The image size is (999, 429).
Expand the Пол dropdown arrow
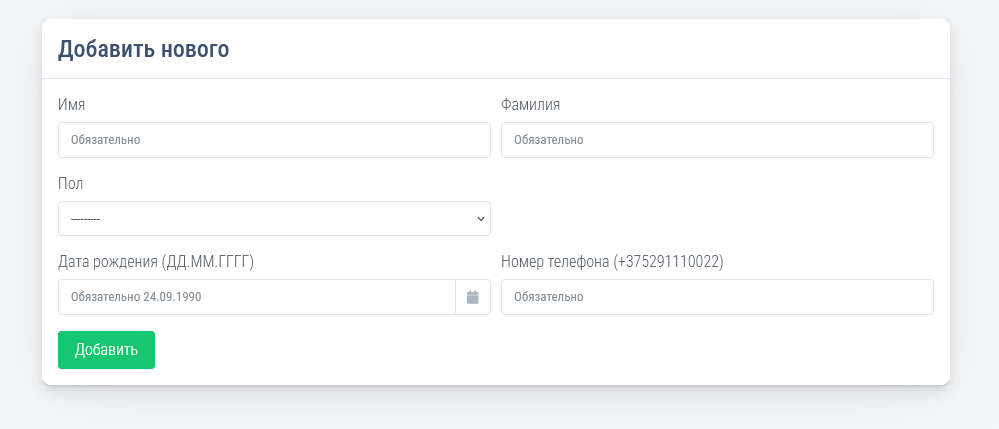481,218
